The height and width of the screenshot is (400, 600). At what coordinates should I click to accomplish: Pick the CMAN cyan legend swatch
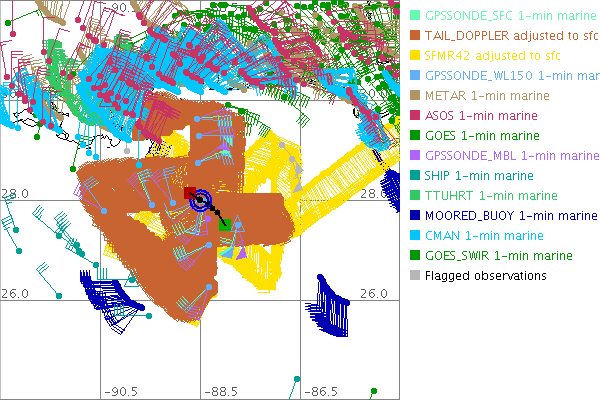pos(416,236)
